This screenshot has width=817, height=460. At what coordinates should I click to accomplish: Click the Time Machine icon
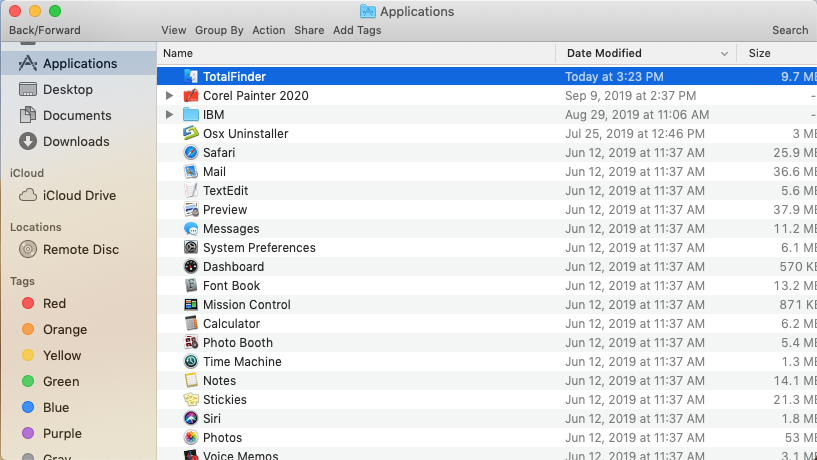click(191, 362)
